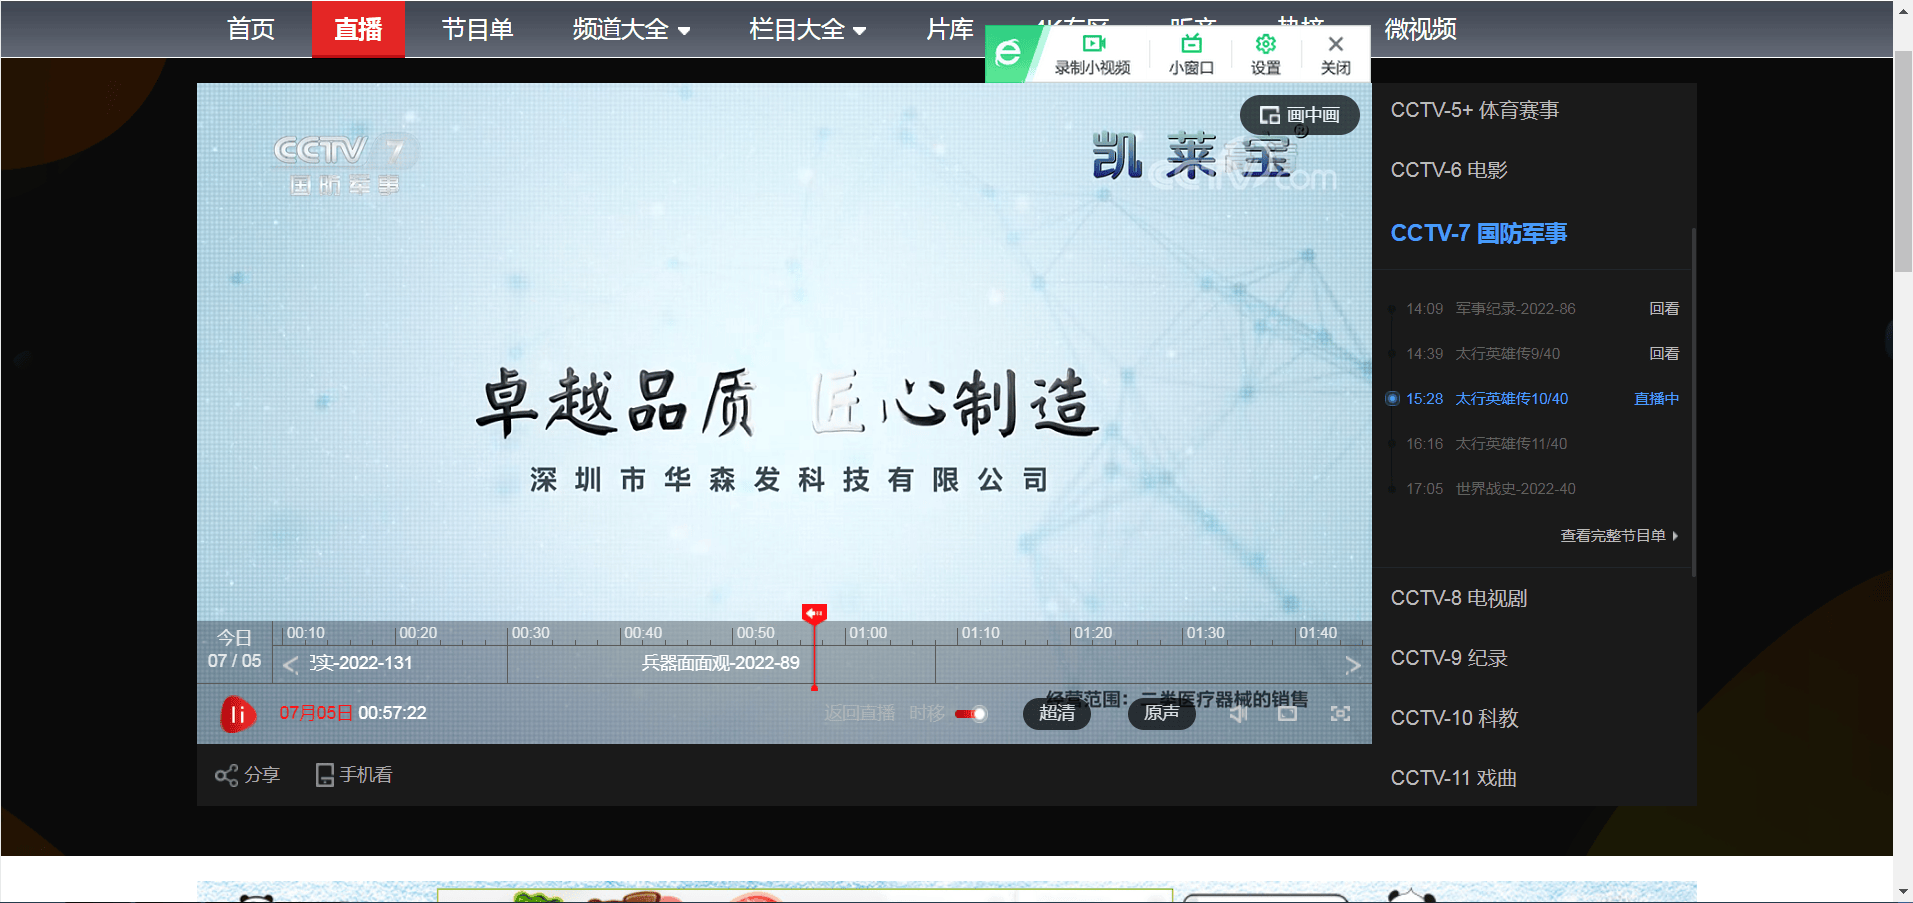
Task: Enable picture-in-picture (画中画) mode
Action: pyautogui.click(x=1299, y=115)
